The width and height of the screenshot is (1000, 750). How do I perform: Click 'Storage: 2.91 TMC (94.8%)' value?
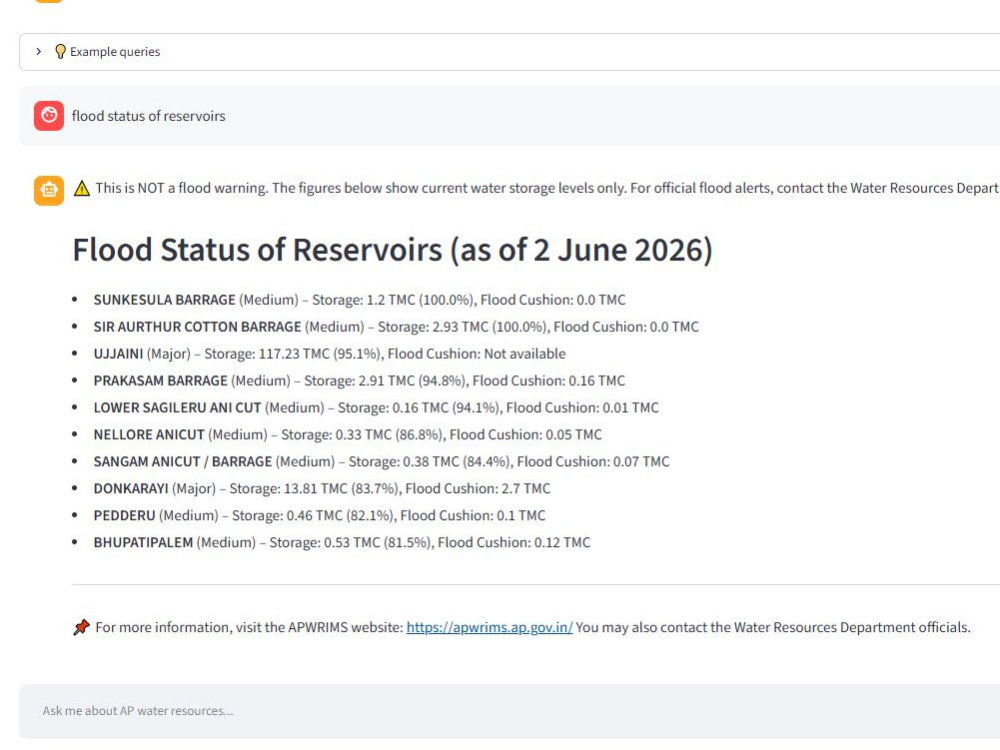pyautogui.click(x=386, y=381)
